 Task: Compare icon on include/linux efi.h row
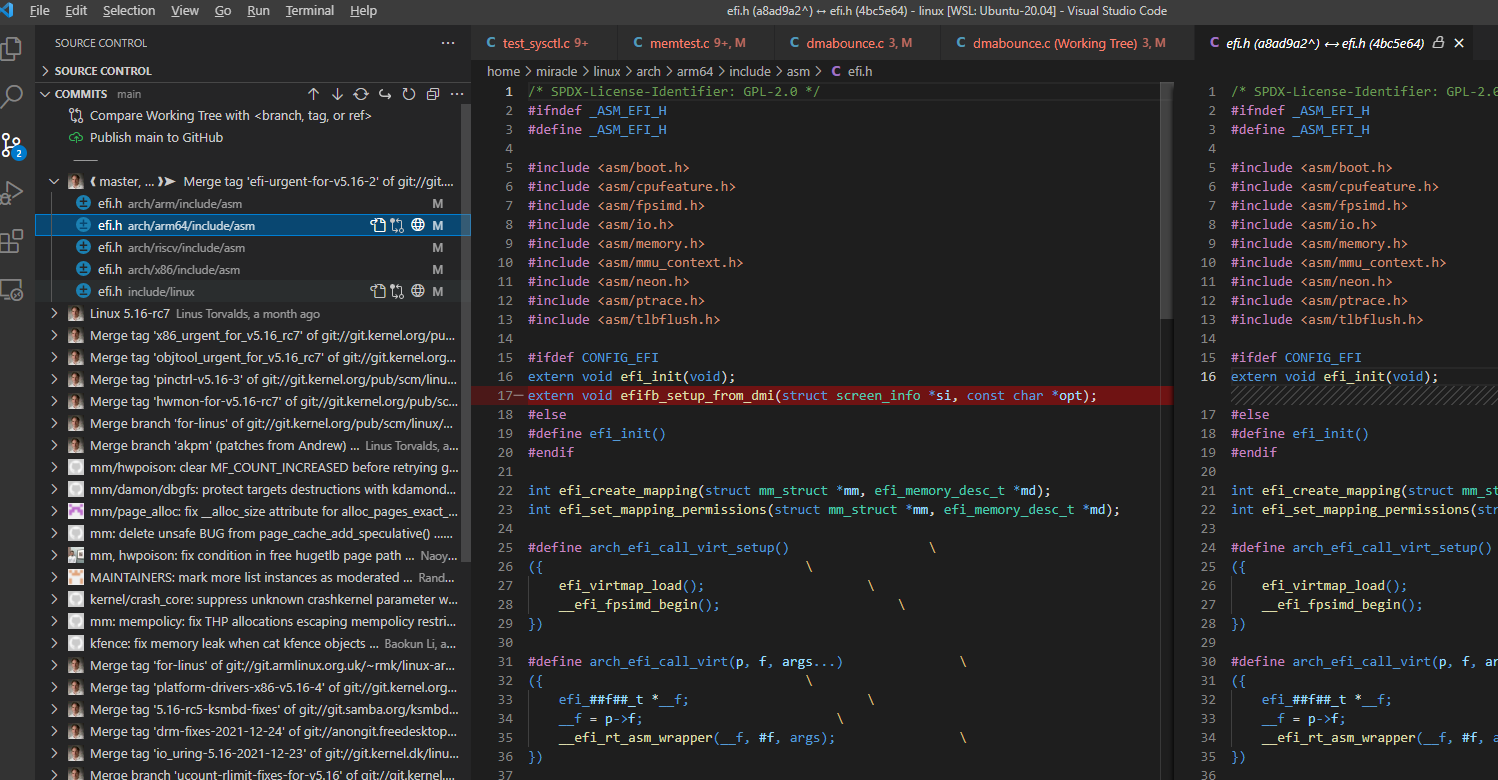[x=397, y=291]
